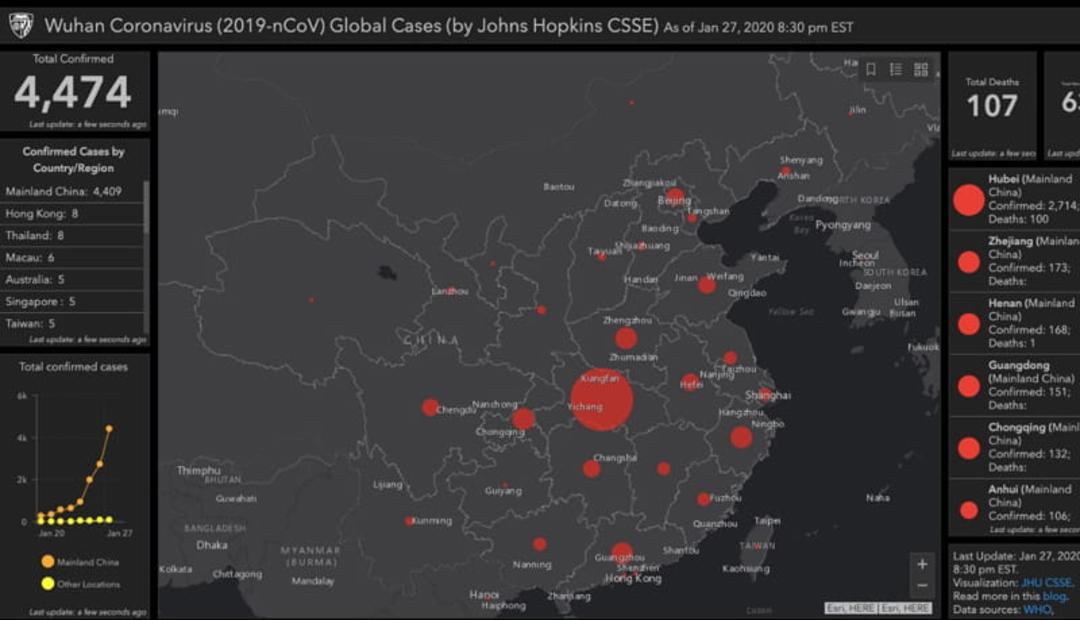Click the Confirmed Cases by Country/Region heading
Viewport: 1080px width, 620px height.
coord(73,159)
